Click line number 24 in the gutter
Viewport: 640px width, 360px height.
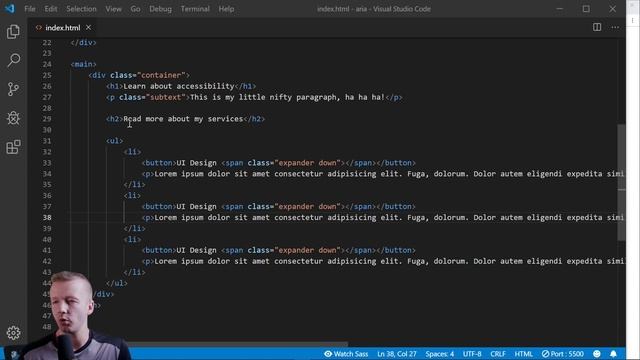click(47, 64)
